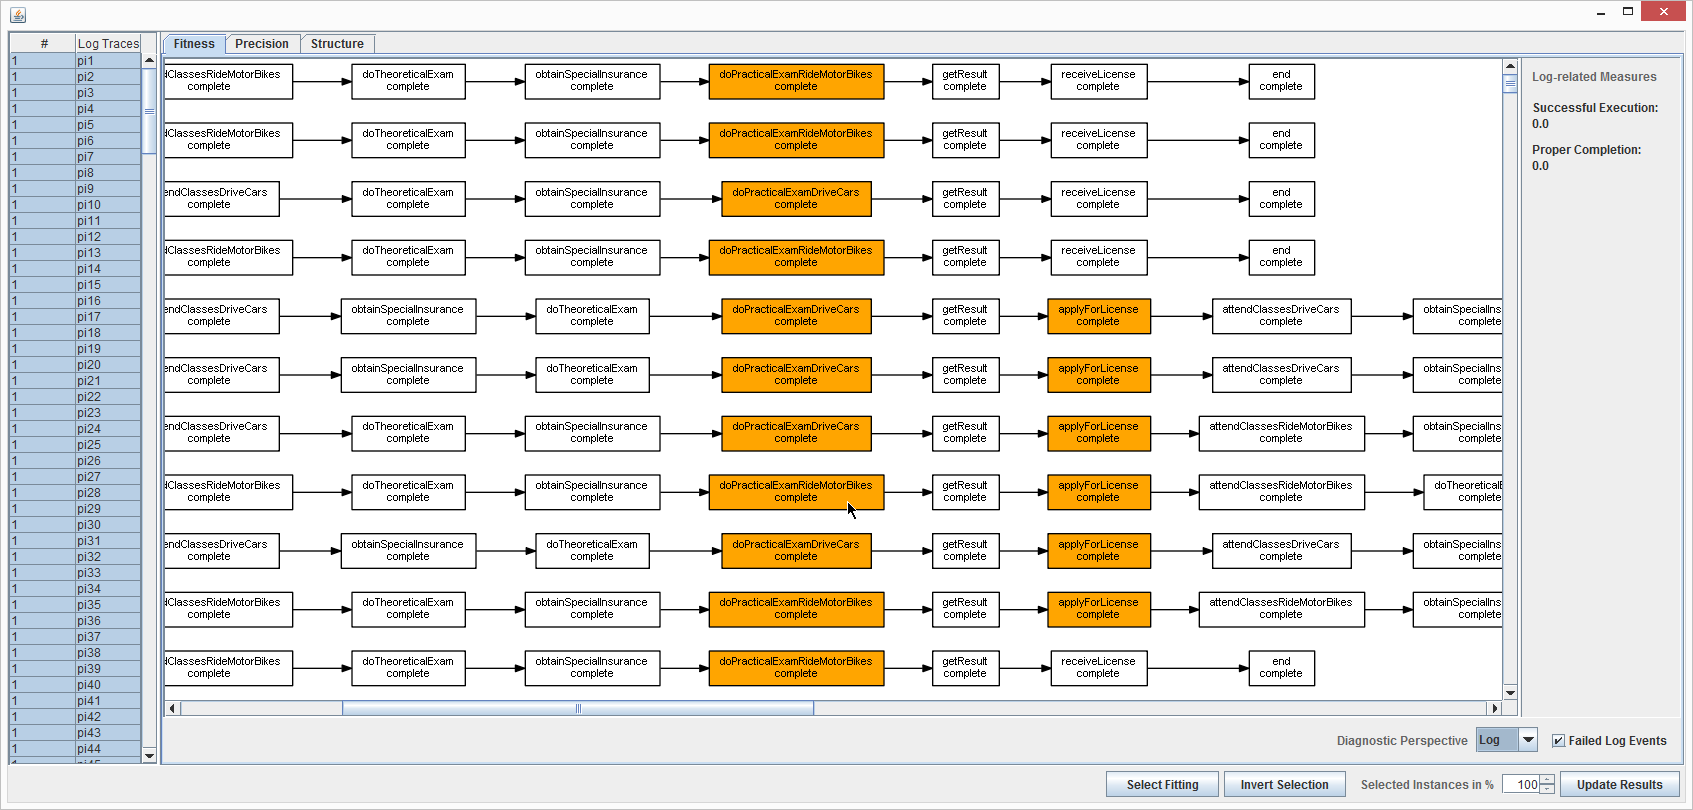Click the Log Traces column header
1693x810 pixels.
(x=108, y=43)
